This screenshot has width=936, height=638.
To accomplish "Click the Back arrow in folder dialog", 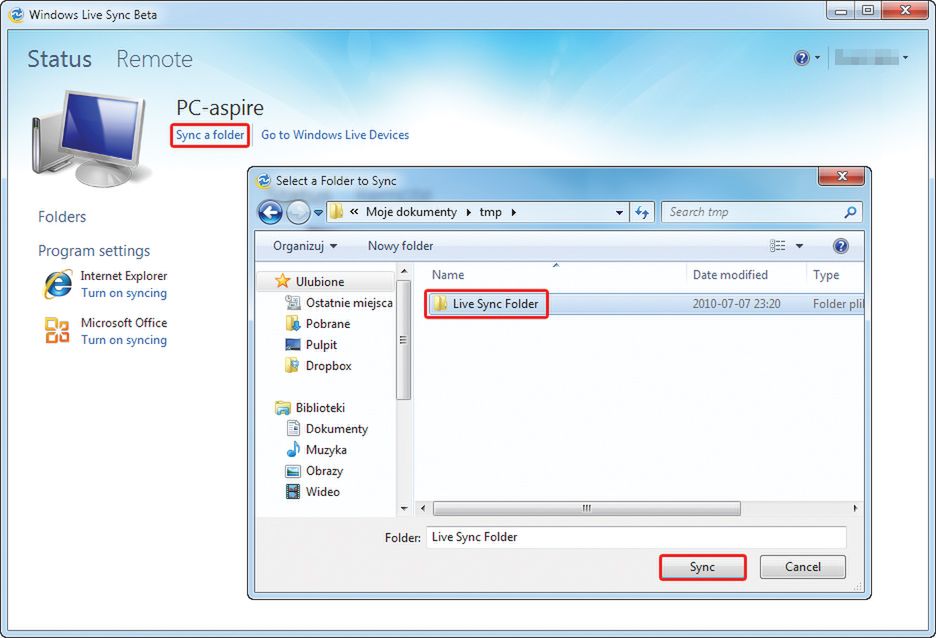I will click(270, 212).
